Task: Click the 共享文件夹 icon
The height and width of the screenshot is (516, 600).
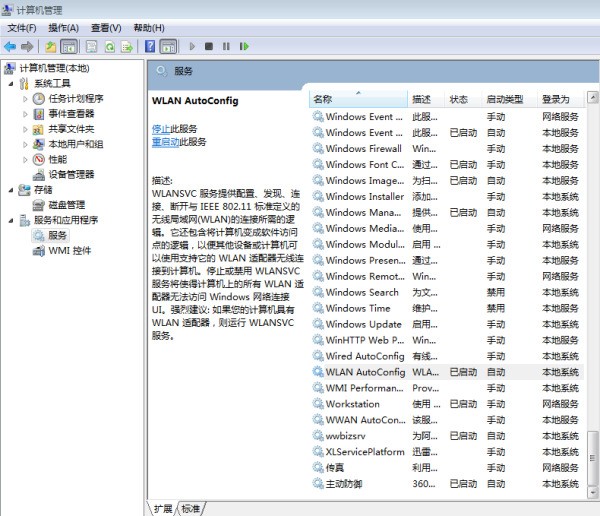Action: [38, 129]
